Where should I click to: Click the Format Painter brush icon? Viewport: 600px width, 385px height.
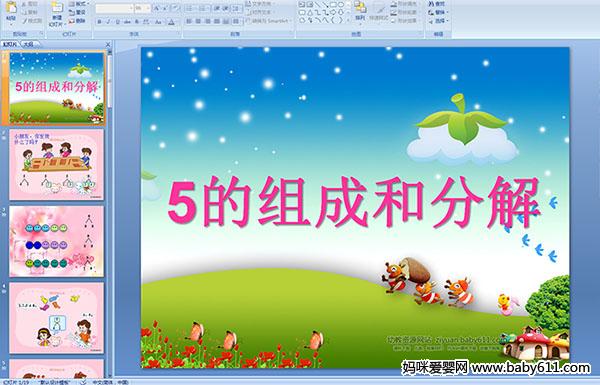(25, 21)
